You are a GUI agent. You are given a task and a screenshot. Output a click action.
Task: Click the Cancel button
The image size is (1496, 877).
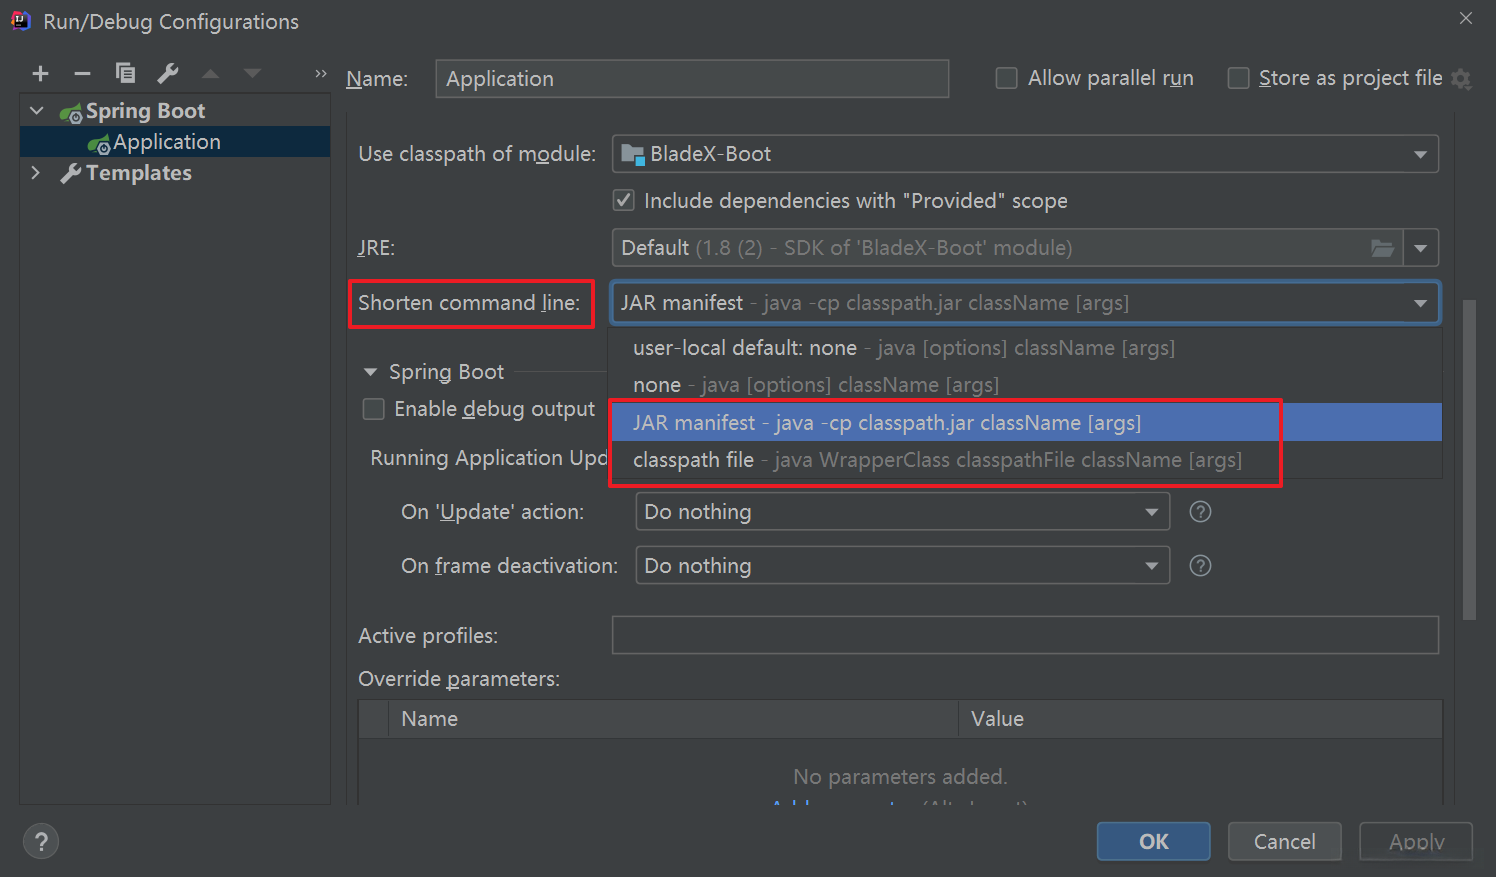[1284, 842]
